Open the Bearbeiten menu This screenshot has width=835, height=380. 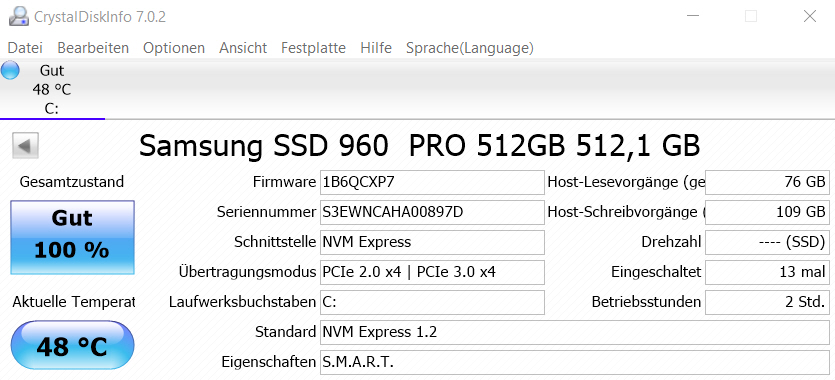click(93, 48)
